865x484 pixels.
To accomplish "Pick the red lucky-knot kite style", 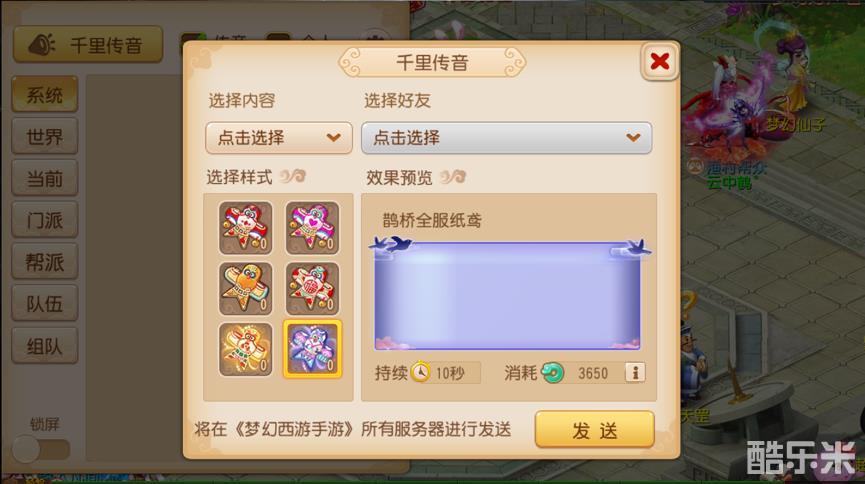I will 312,288.
